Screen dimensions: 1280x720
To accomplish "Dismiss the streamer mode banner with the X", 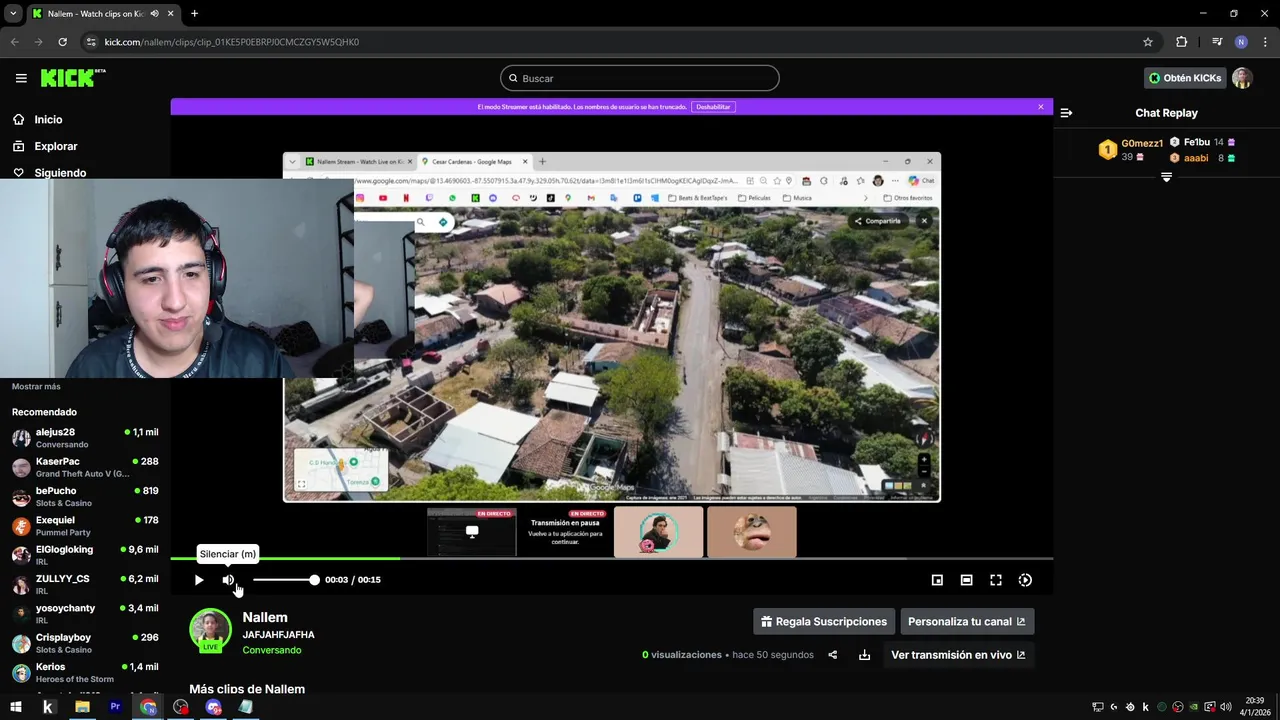I will click(1040, 106).
